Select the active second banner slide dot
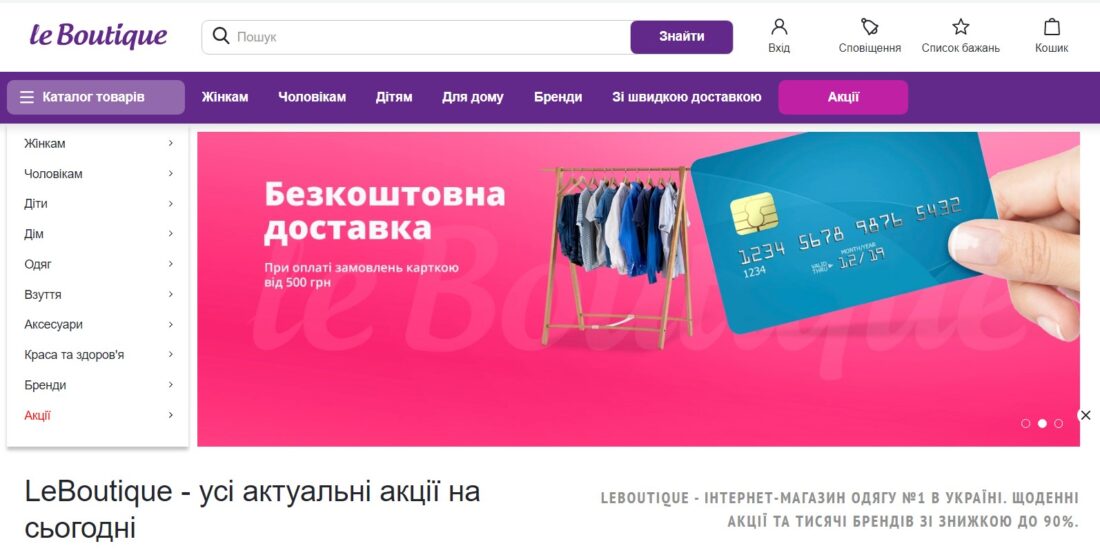 [1042, 423]
